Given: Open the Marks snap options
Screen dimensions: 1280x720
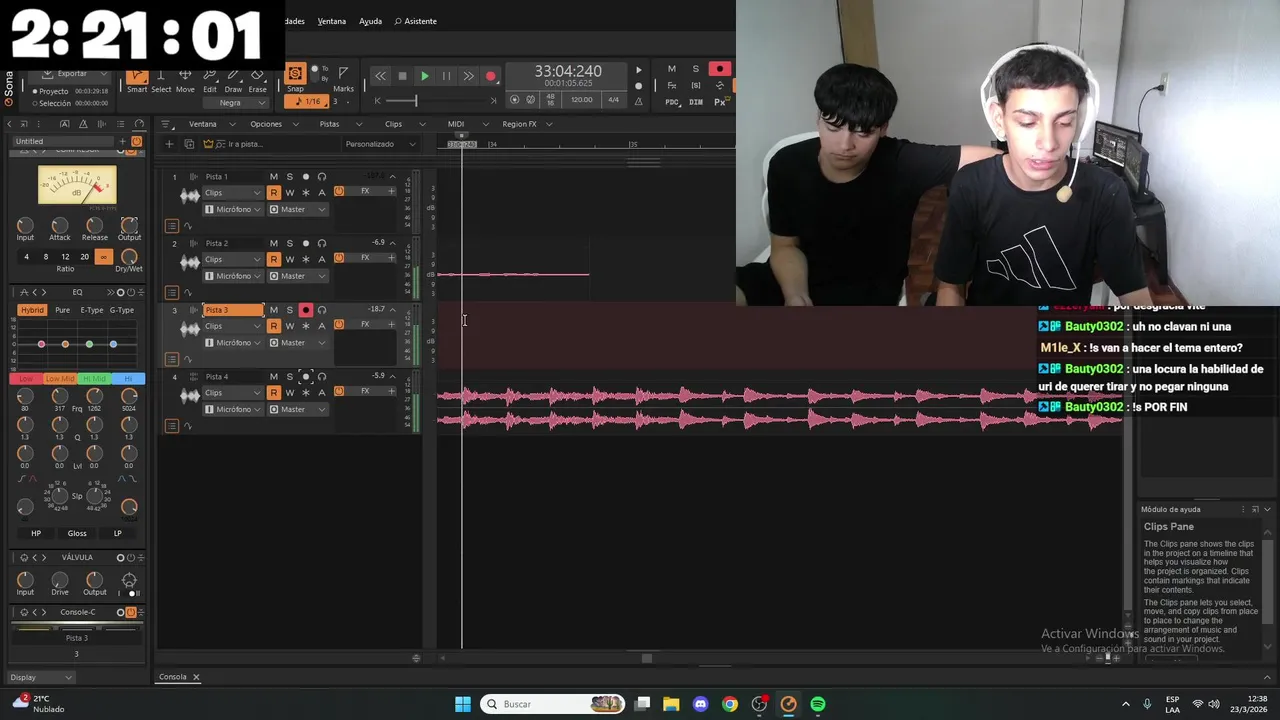Looking at the screenshot, I should [343, 79].
